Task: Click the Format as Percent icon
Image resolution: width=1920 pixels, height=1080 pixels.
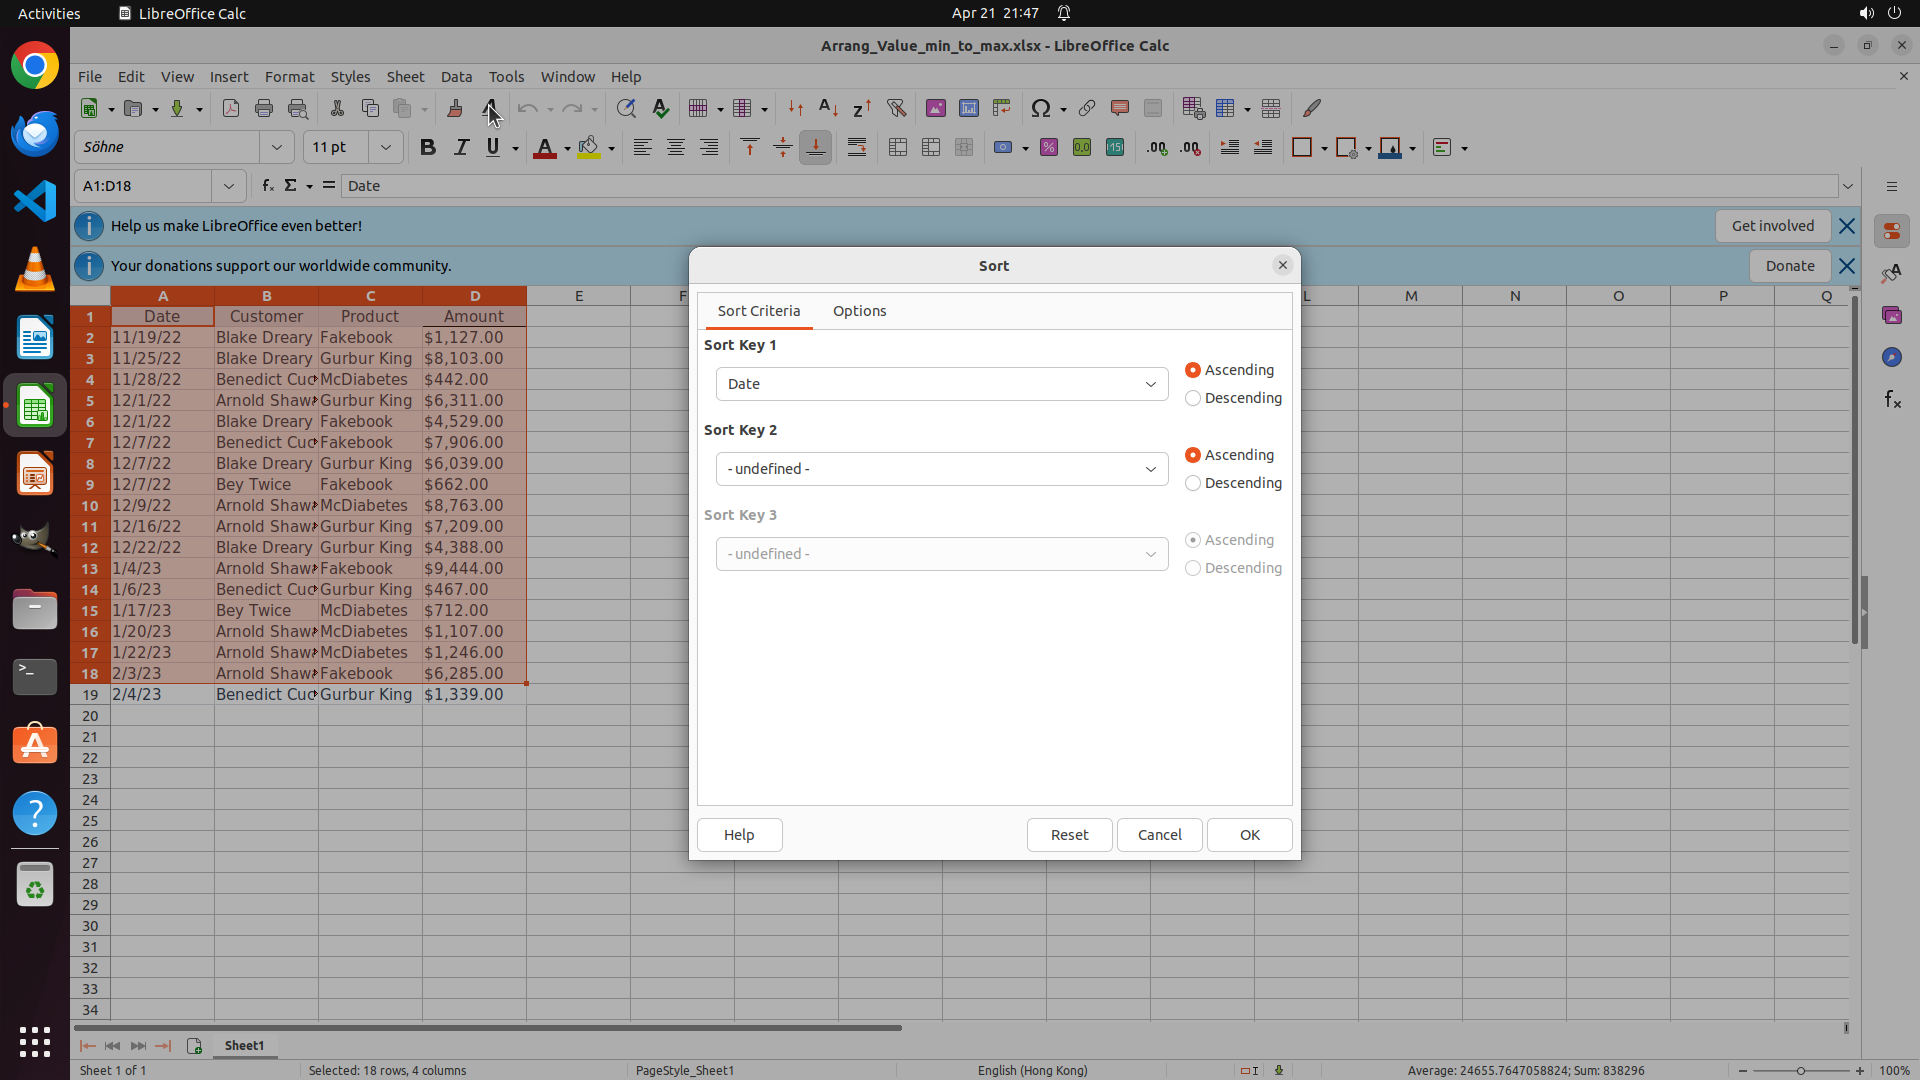Action: pyautogui.click(x=1049, y=148)
